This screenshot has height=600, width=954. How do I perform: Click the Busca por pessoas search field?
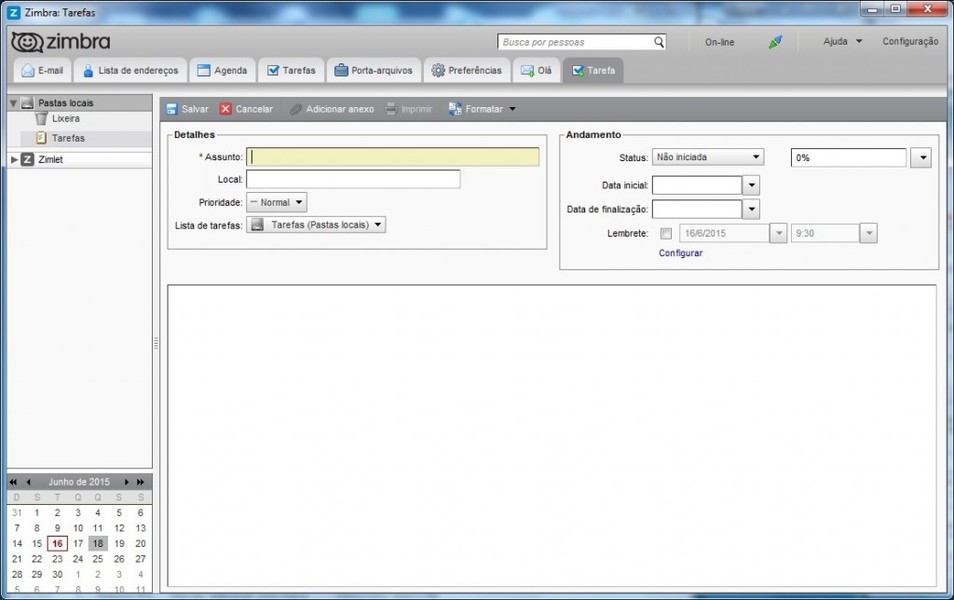click(575, 42)
